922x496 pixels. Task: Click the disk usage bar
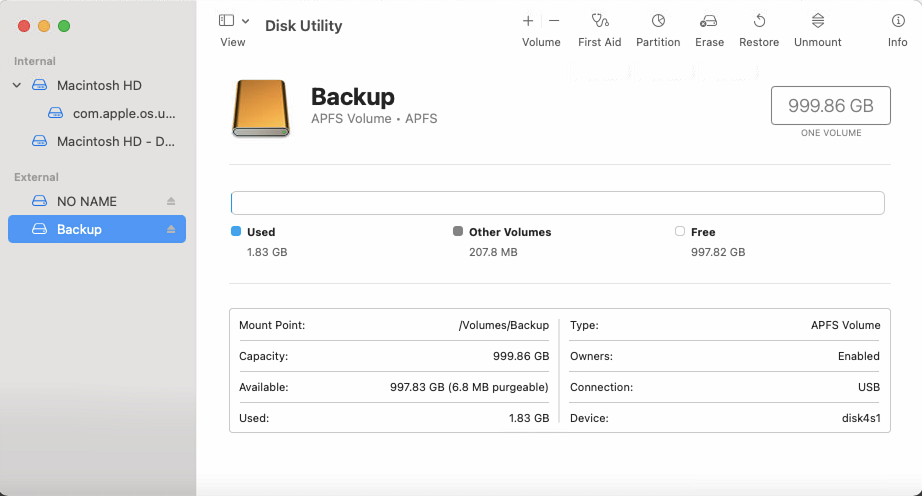pos(557,203)
